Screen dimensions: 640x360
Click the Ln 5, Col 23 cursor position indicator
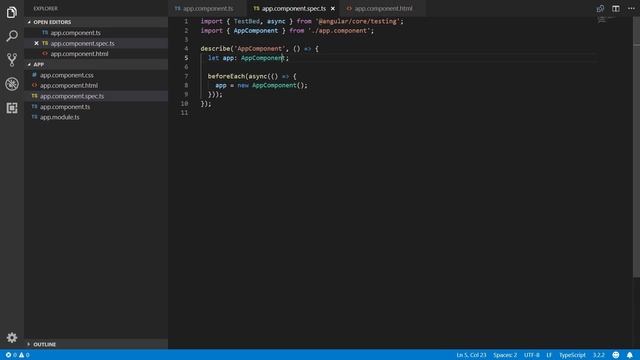tap(471, 355)
